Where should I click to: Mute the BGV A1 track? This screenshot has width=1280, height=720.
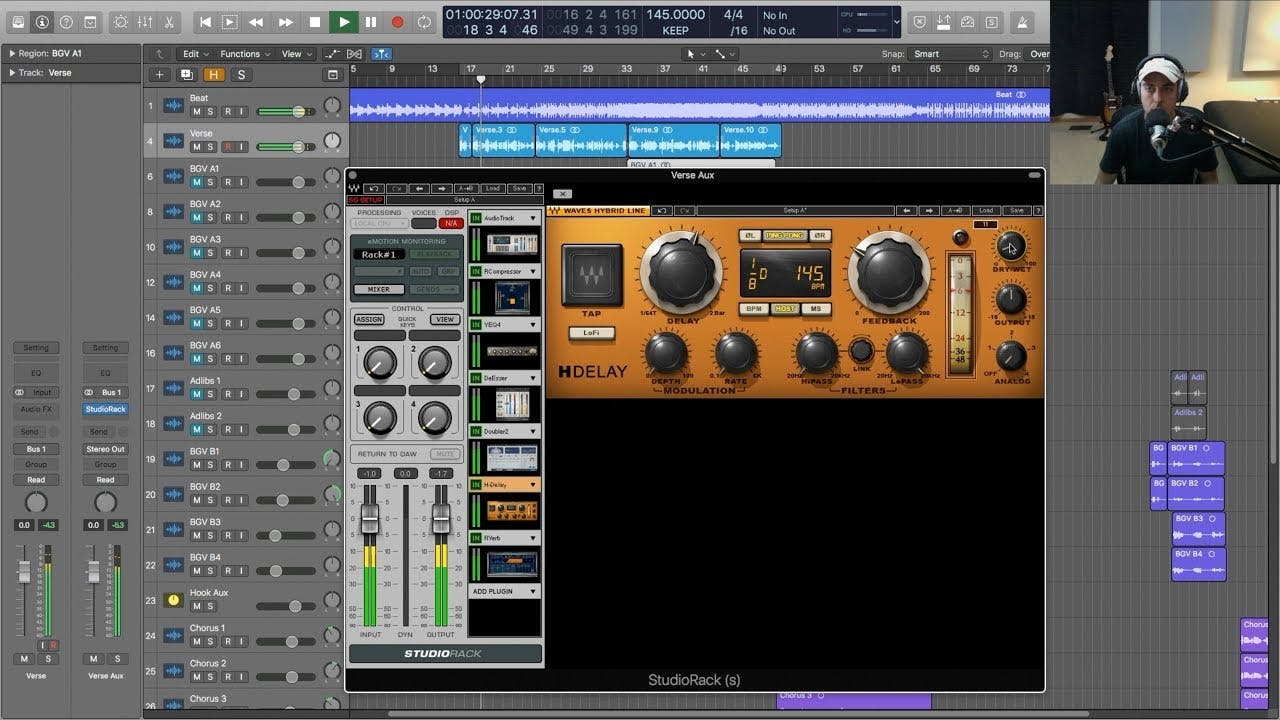tap(196, 182)
